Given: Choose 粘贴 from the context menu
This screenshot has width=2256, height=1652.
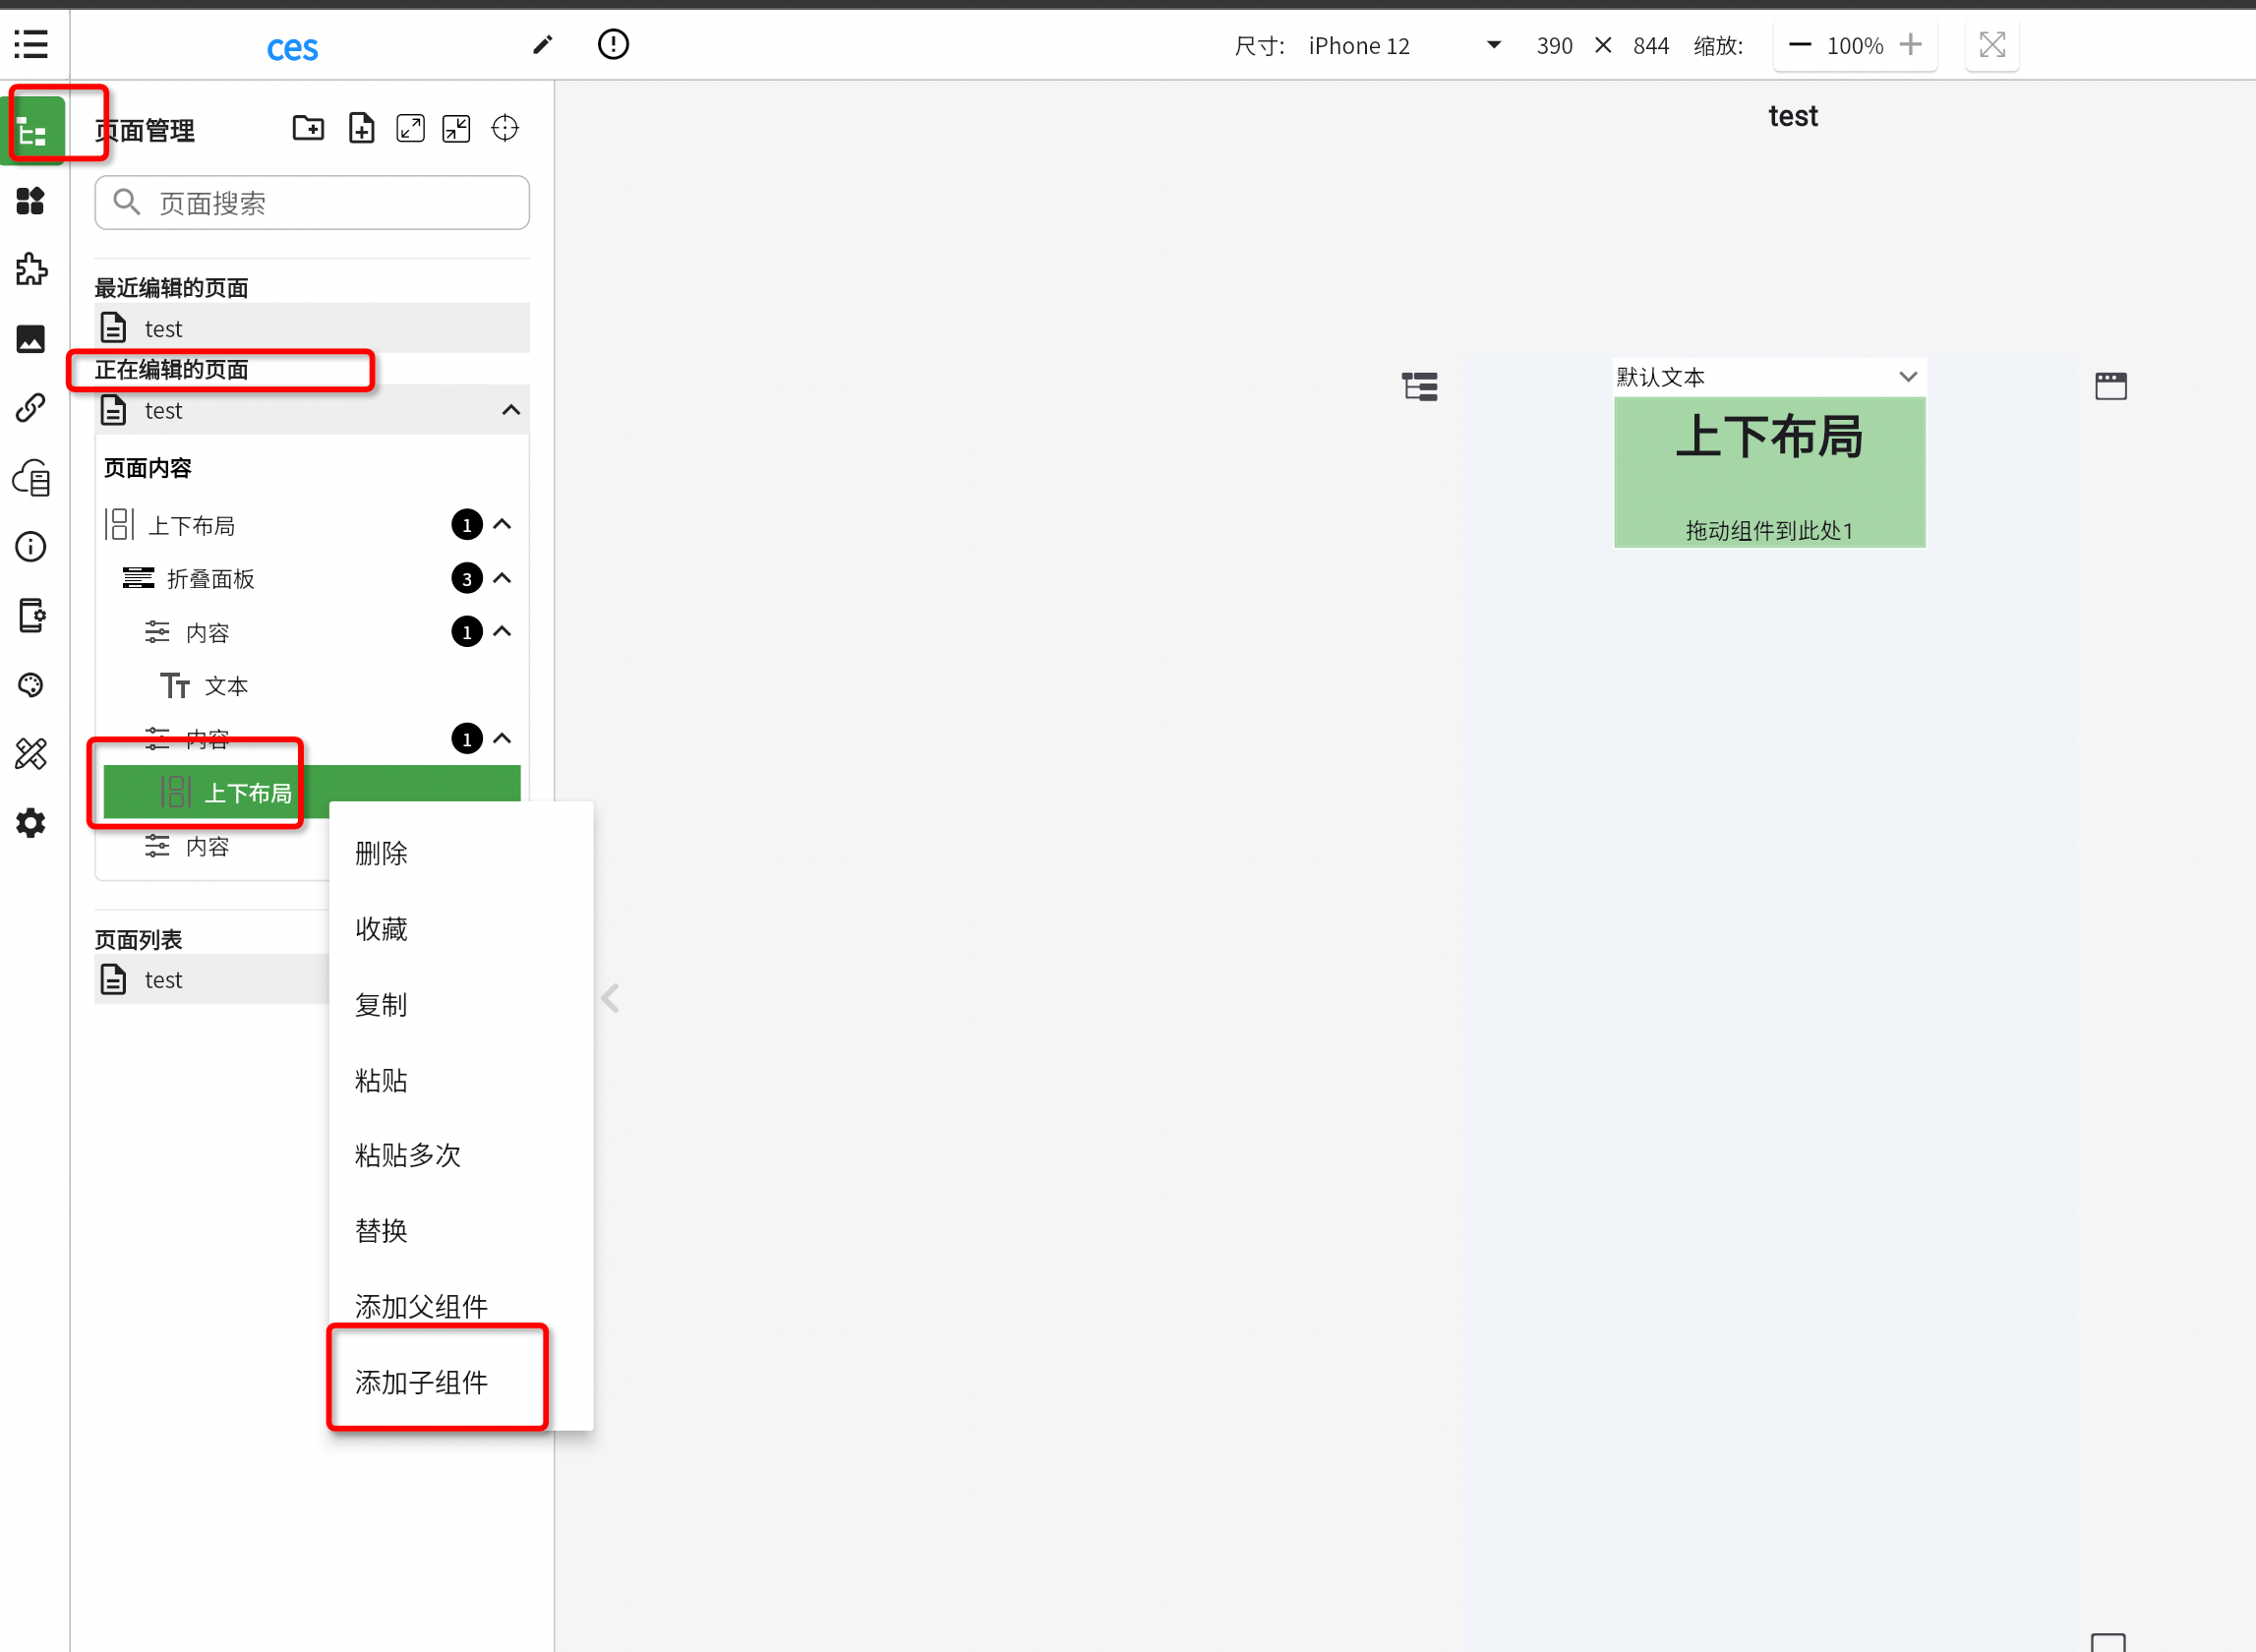Looking at the screenshot, I should coord(461,1080).
